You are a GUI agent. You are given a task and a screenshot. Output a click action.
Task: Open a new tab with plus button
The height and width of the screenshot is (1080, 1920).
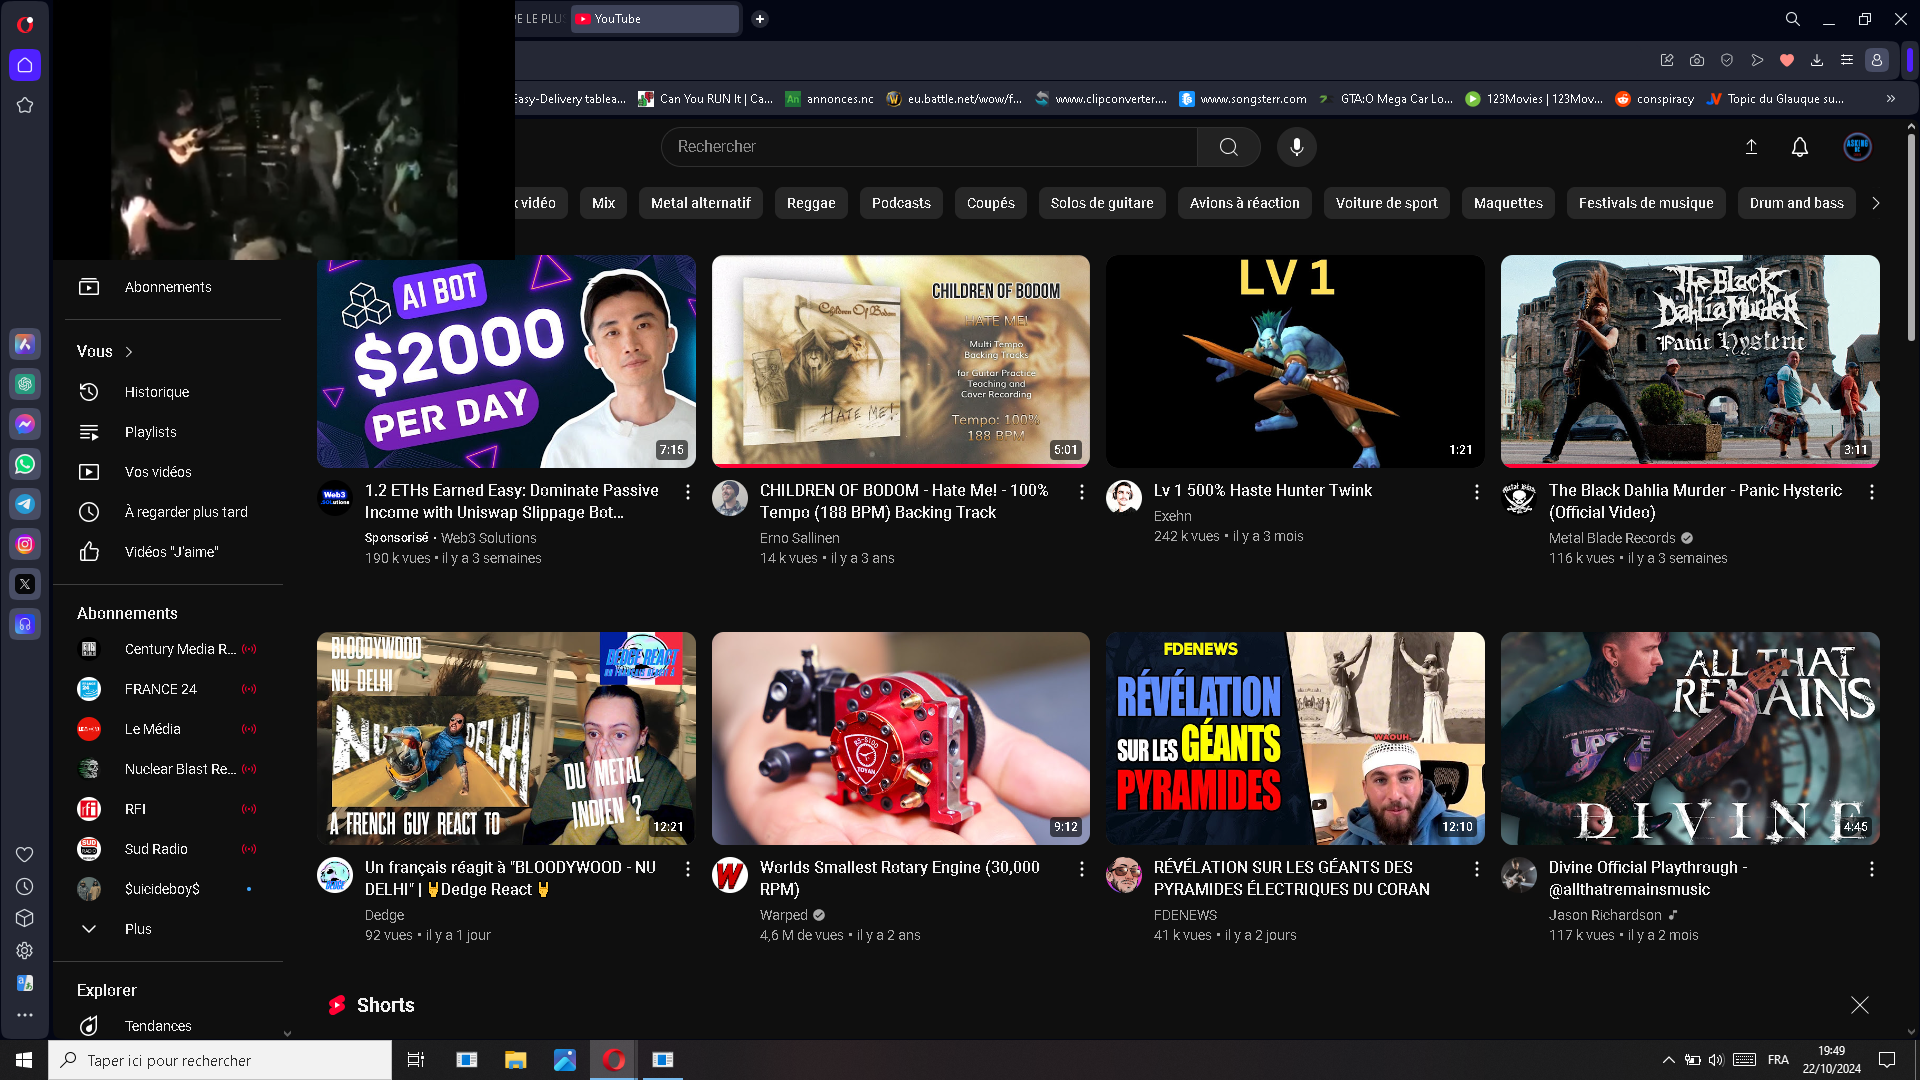[x=760, y=19]
